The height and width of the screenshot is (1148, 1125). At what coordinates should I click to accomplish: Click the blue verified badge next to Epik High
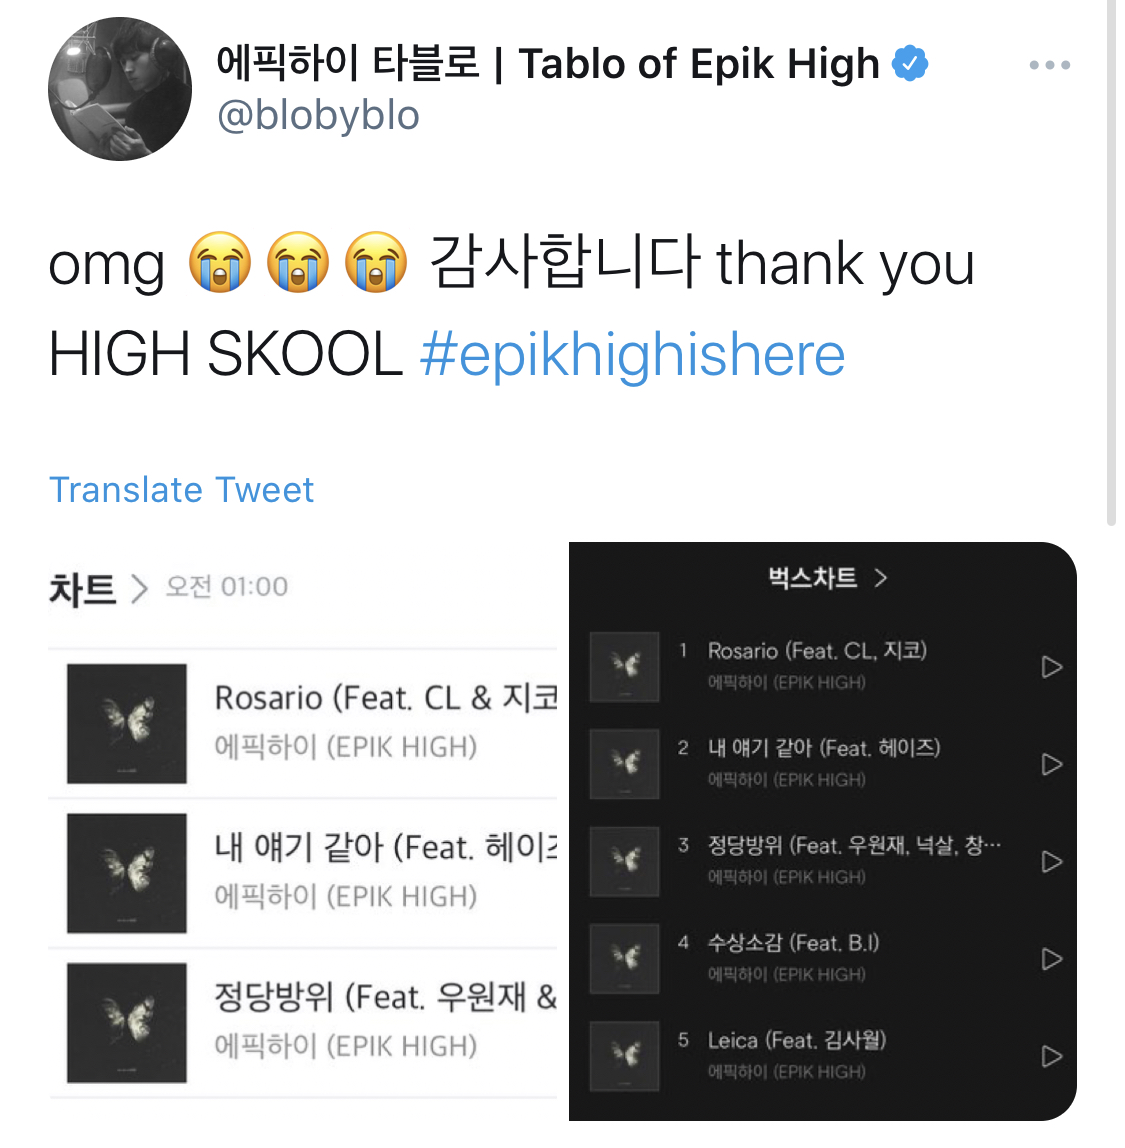click(910, 64)
